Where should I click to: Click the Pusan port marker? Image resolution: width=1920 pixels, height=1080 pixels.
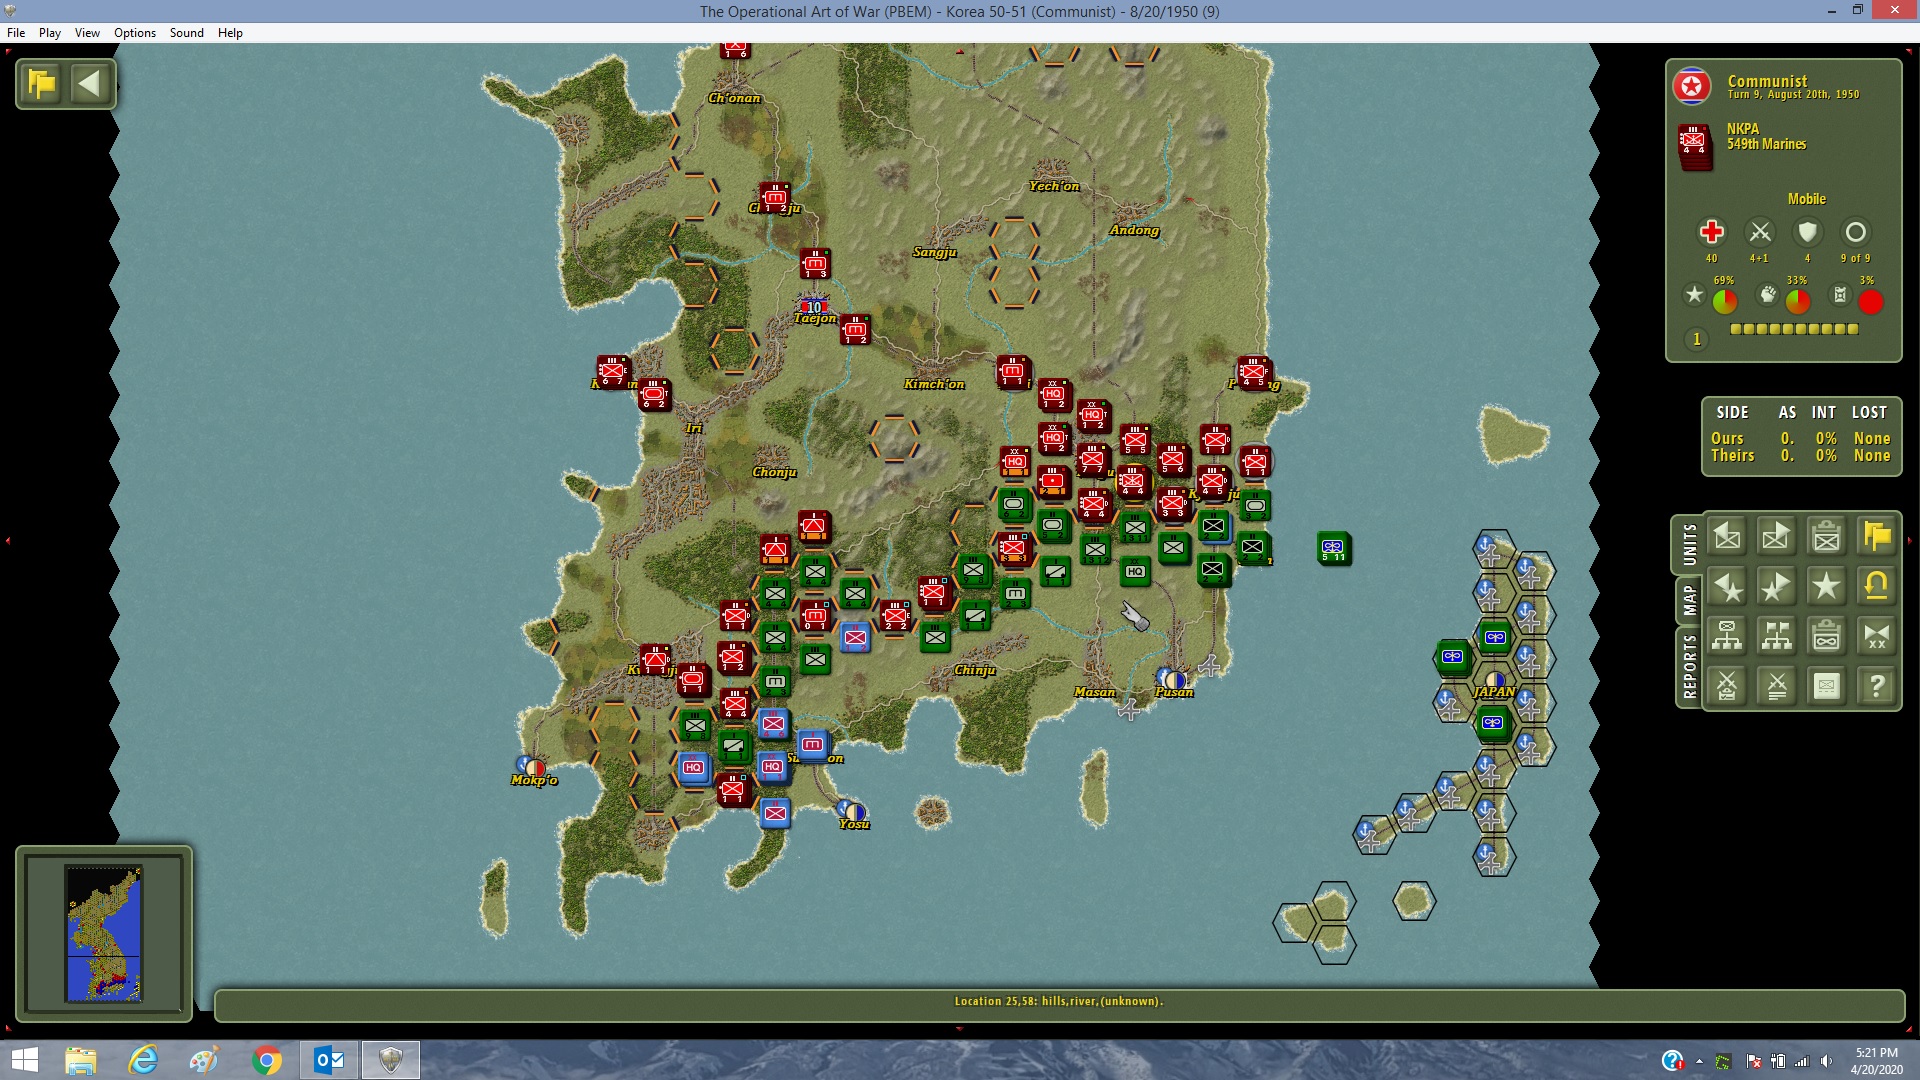tap(1172, 679)
